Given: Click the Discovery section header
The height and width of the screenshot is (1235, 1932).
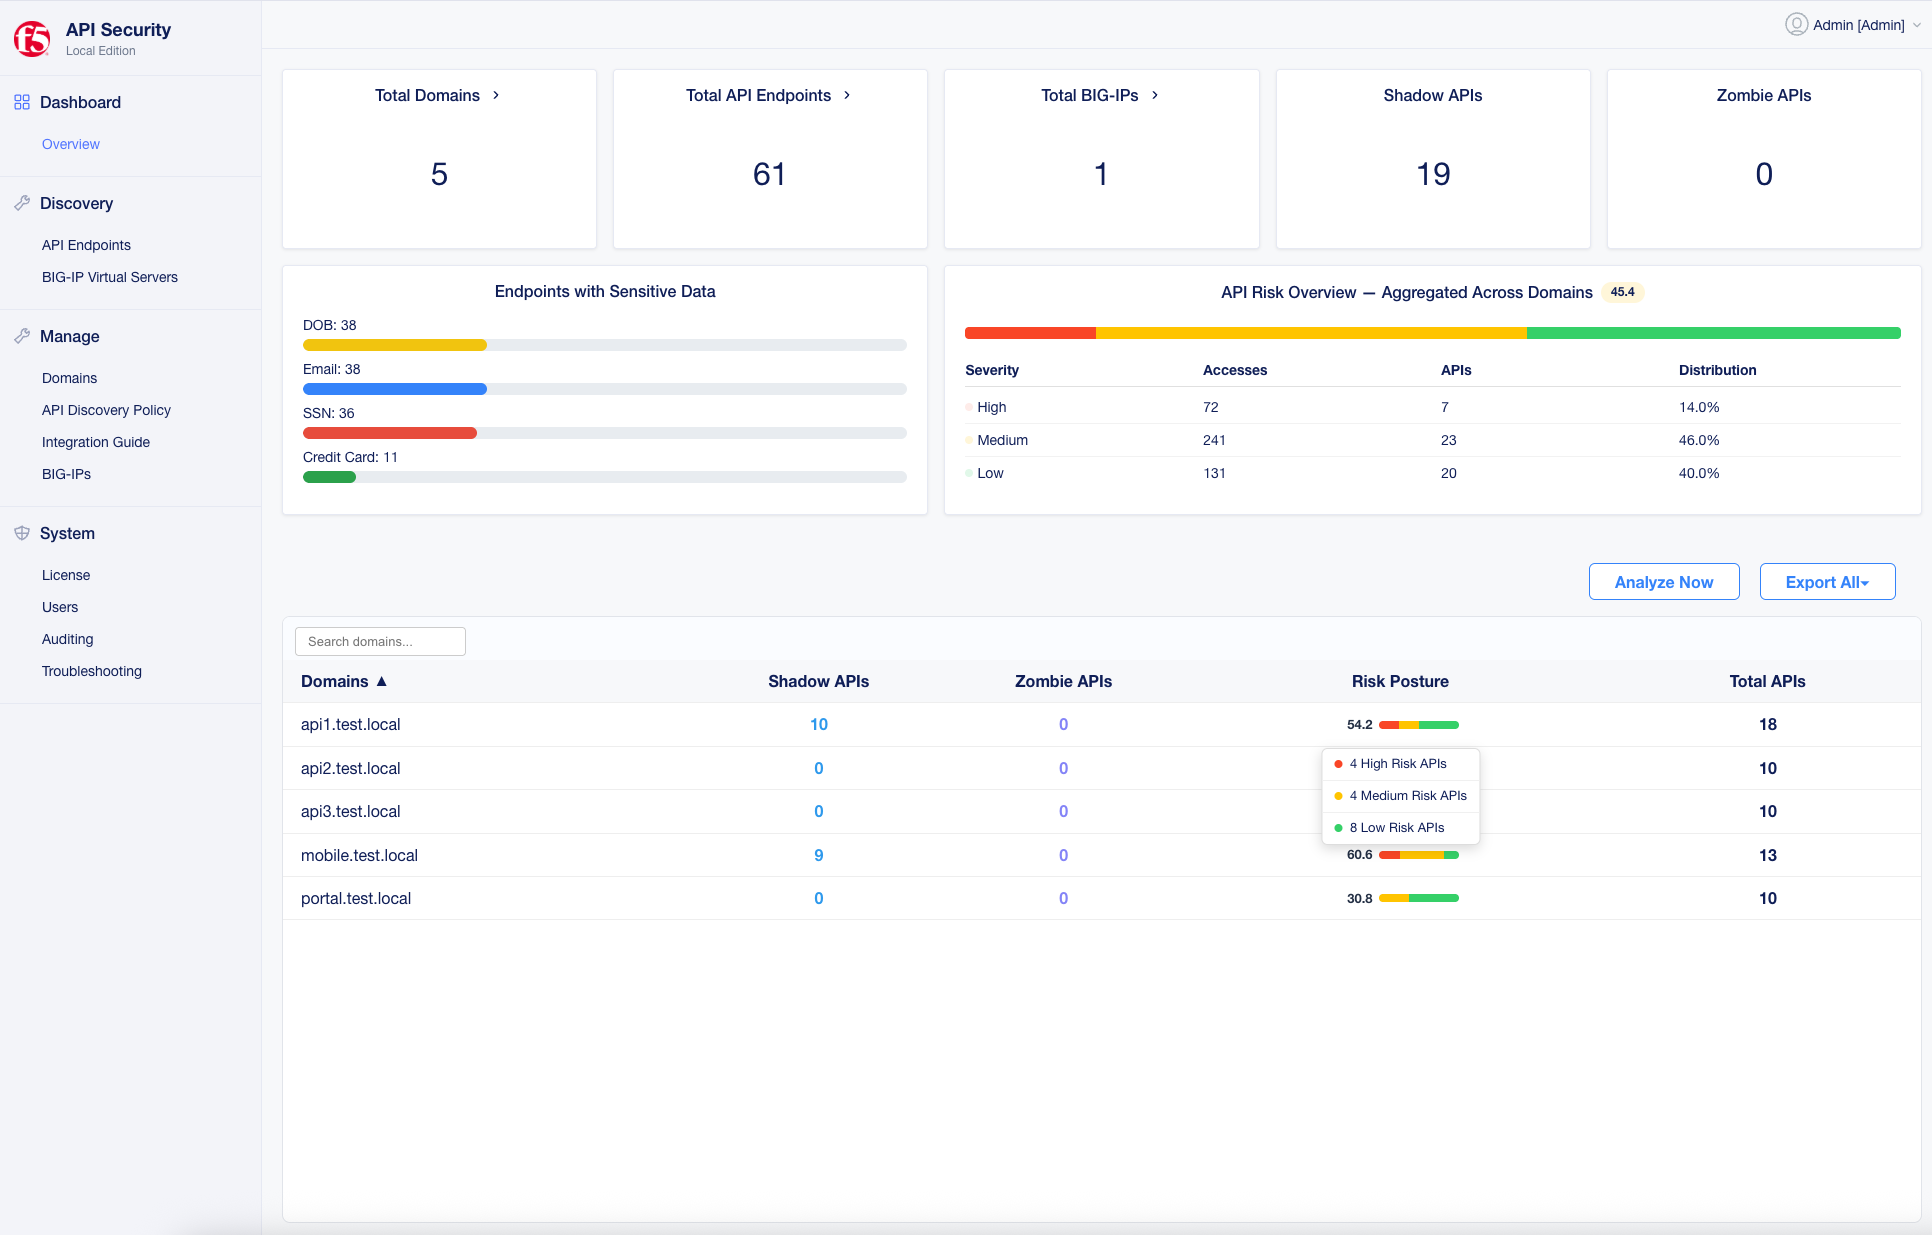Looking at the screenshot, I should point(76,203).
